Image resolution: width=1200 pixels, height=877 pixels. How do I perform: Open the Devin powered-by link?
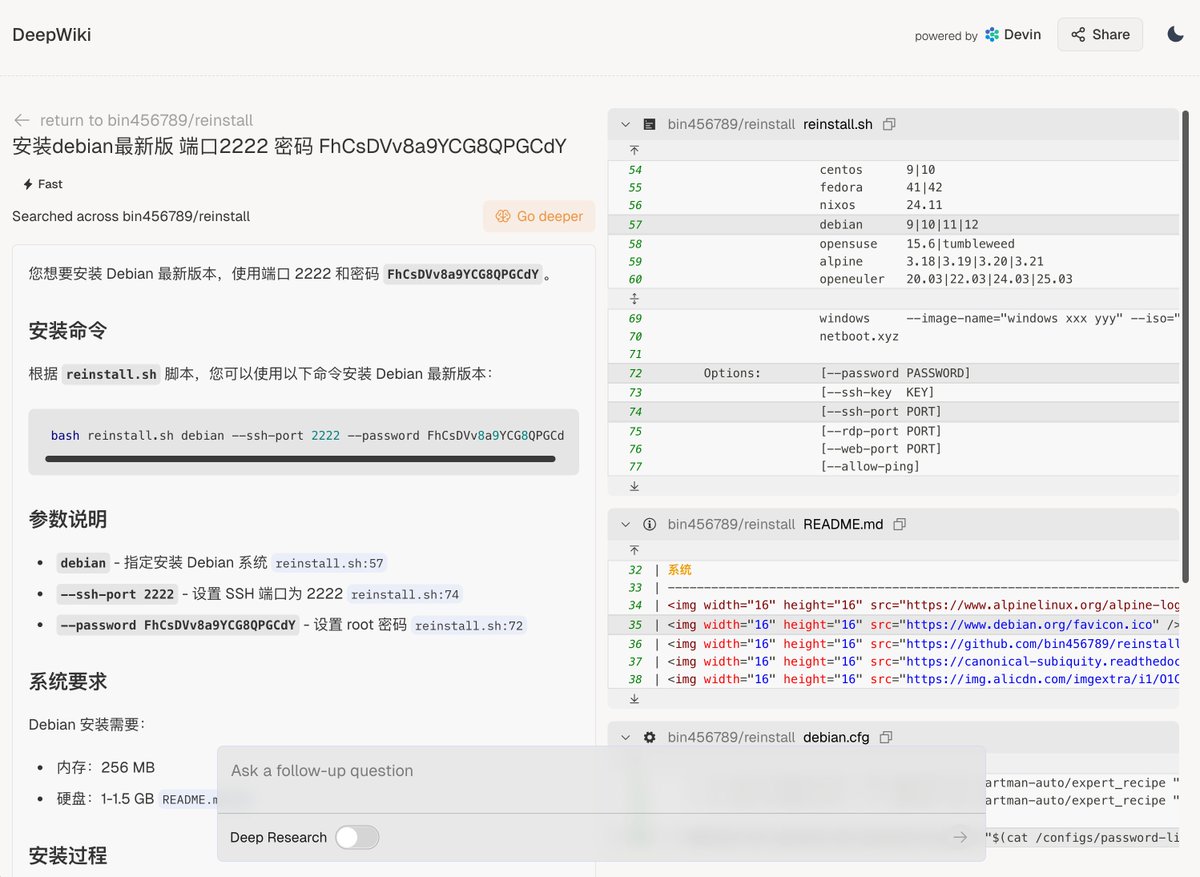point(1012,34)
